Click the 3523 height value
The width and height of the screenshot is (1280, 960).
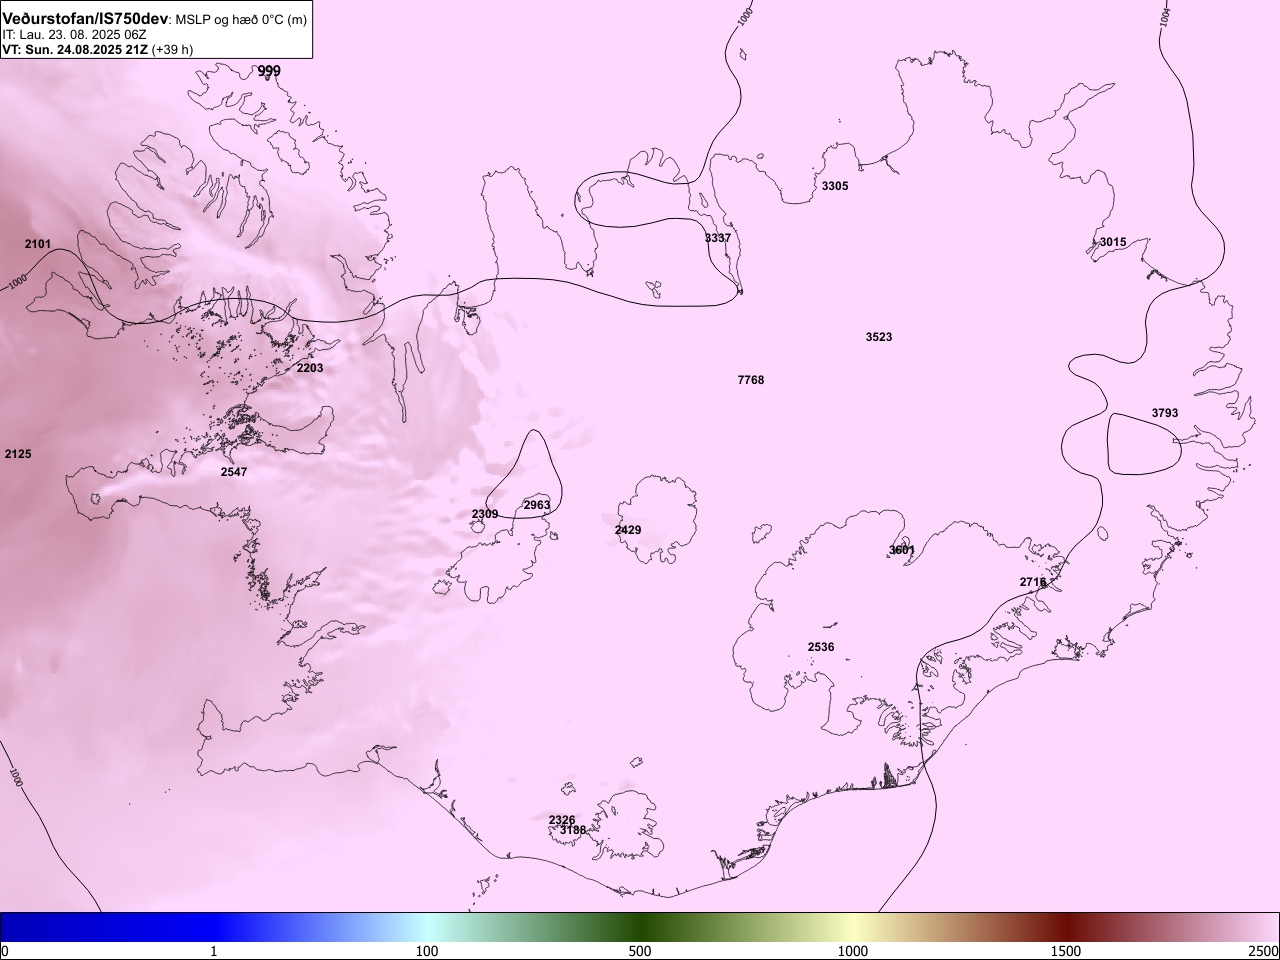click(879, 337)
